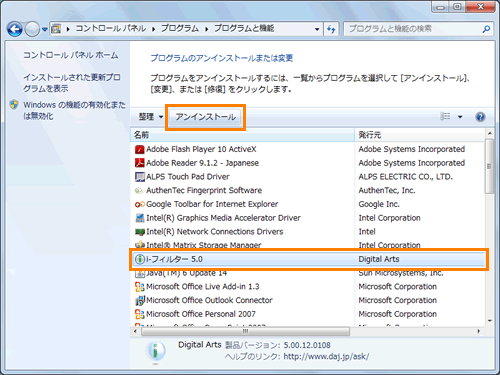500x375 pixels.
Task: Select Google Toolbar for Internet Explorer name
Action: point(212,204)
